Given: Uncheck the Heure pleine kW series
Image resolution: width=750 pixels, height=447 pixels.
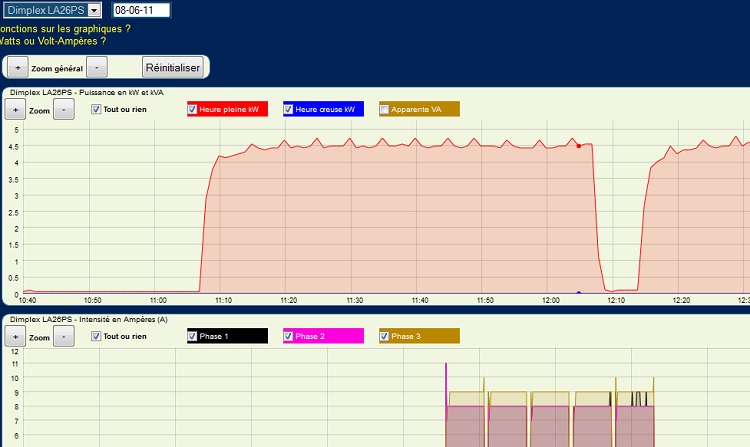Looking at the screenshot, I should [x=193, y=109].
